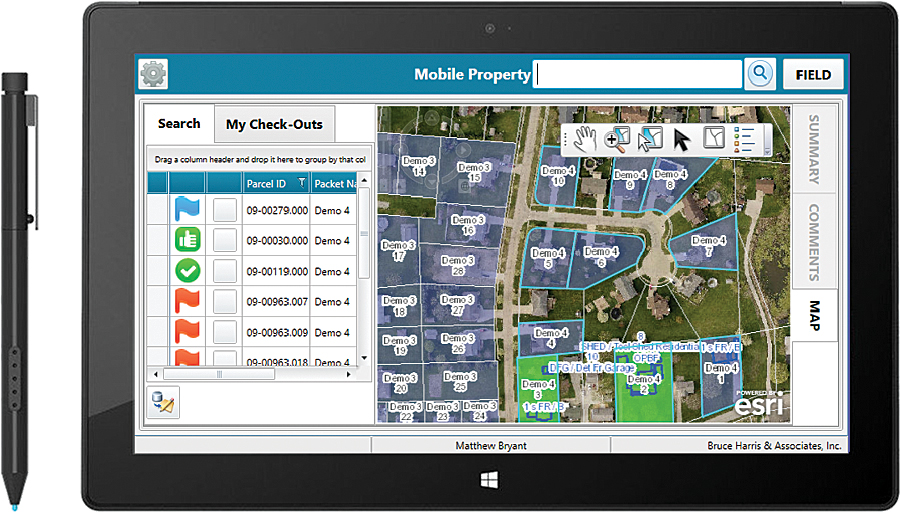
Task: Open the MAP side tab
Action: pos(814,315)
